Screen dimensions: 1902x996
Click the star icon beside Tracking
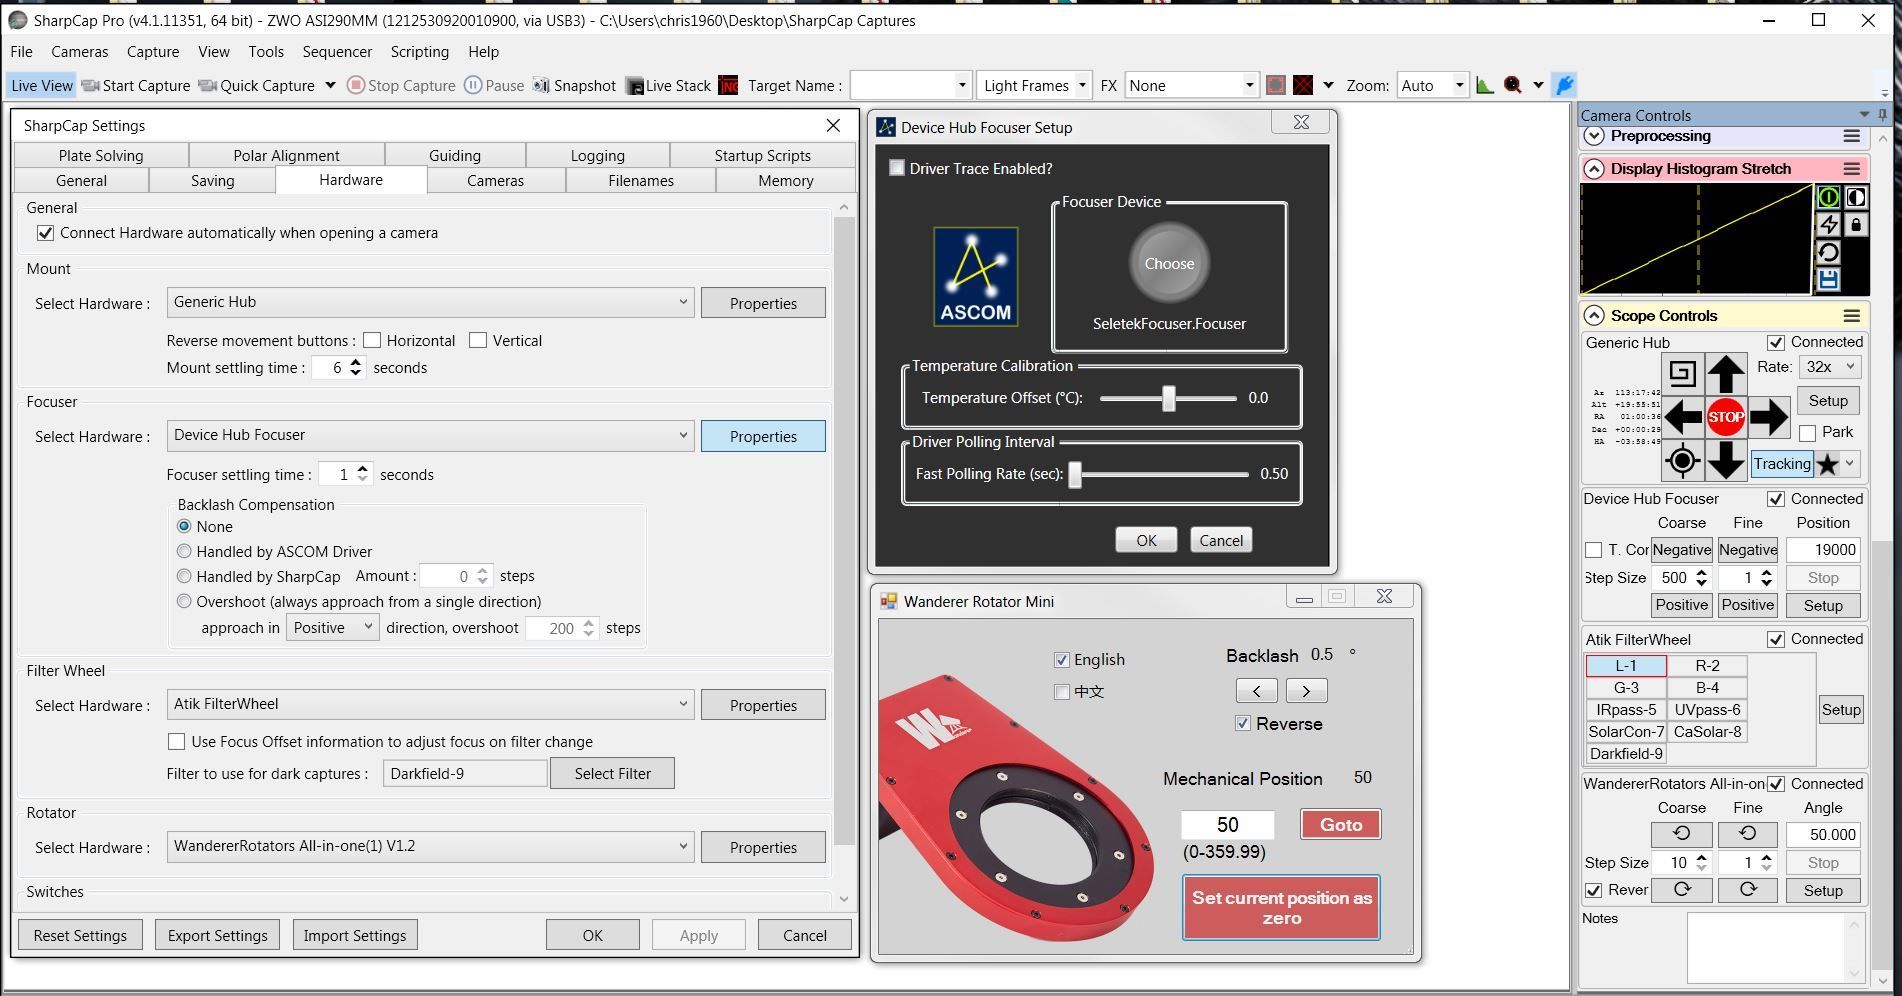(x=1828, y=464)
